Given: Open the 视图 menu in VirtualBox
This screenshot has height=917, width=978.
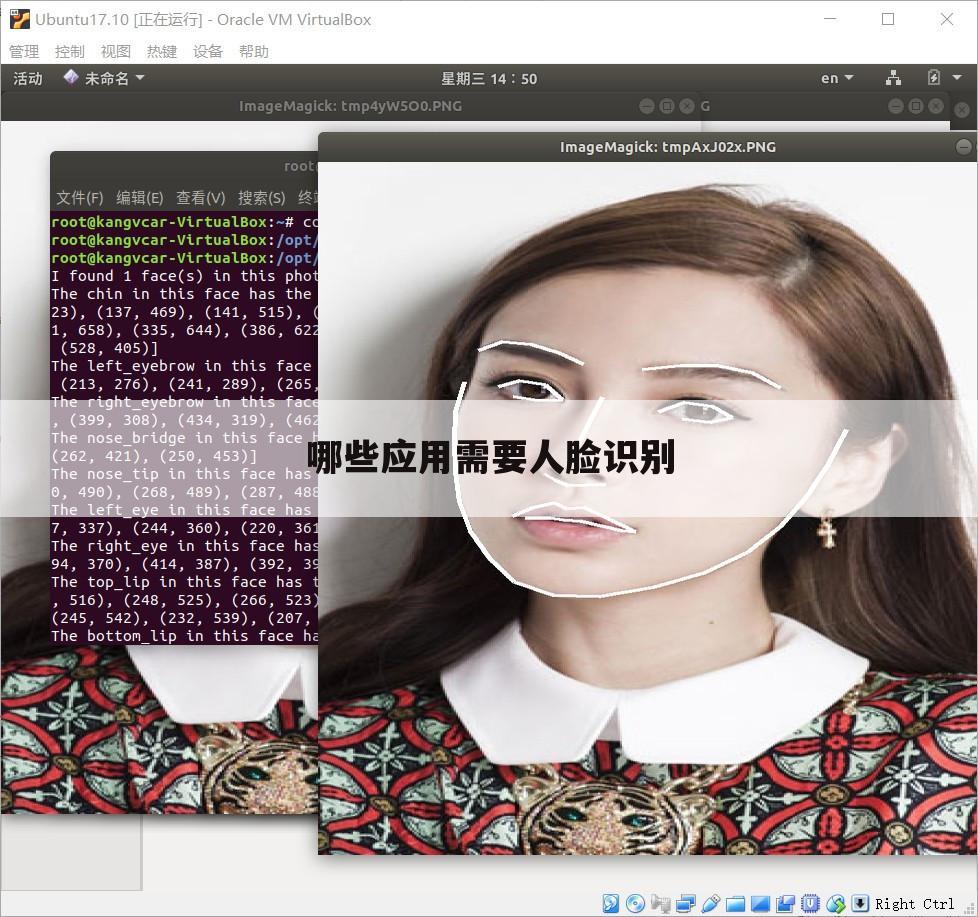Looking at the screenshot, I should tap(115, 51).
